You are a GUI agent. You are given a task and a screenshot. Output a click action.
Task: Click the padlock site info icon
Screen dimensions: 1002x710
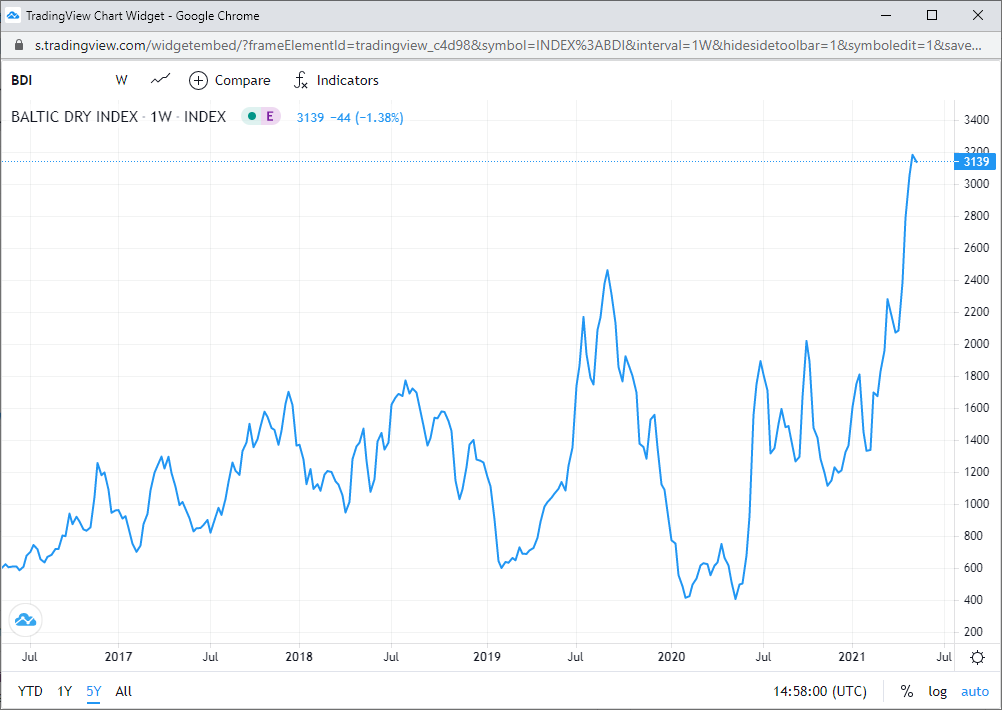[19, 46]
